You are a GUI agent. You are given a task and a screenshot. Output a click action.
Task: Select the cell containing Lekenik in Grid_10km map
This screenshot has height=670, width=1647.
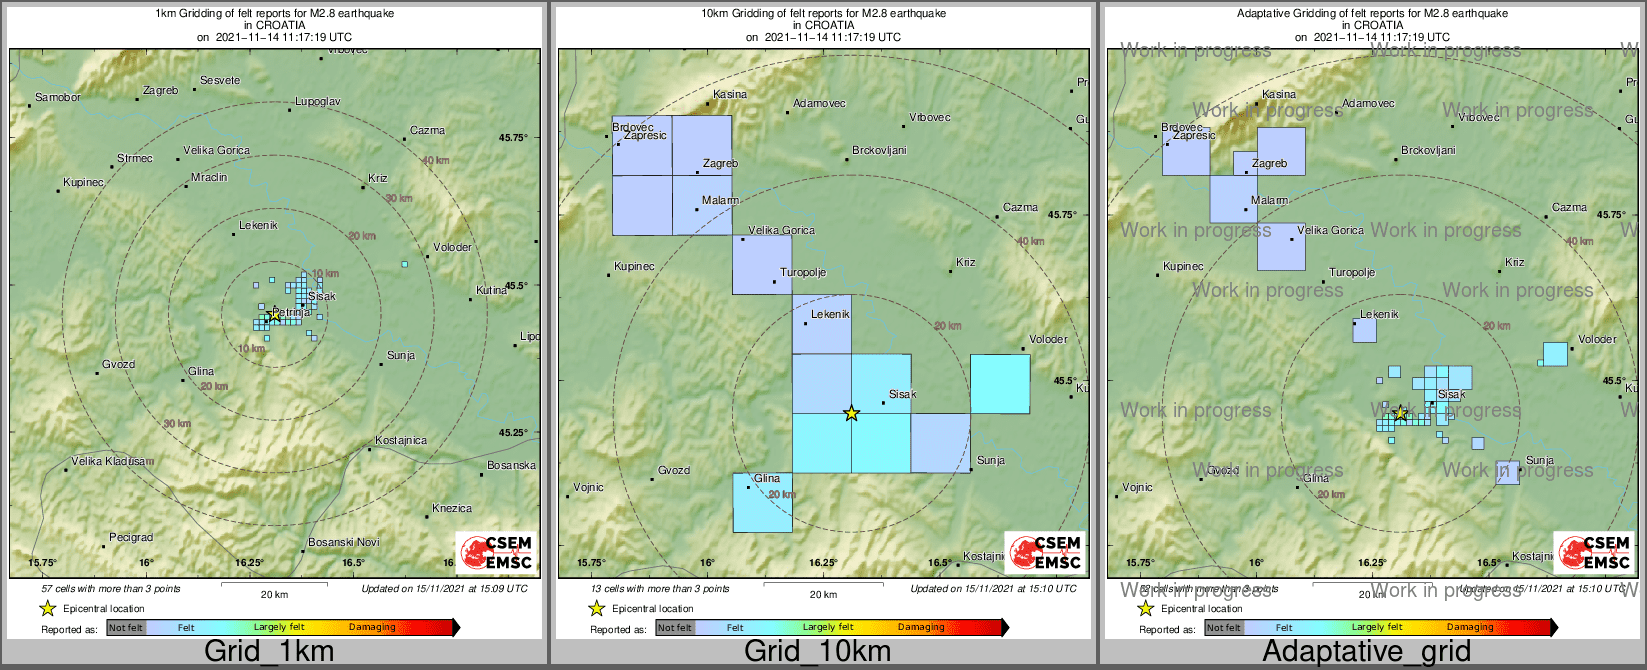[x=822, y=324]
